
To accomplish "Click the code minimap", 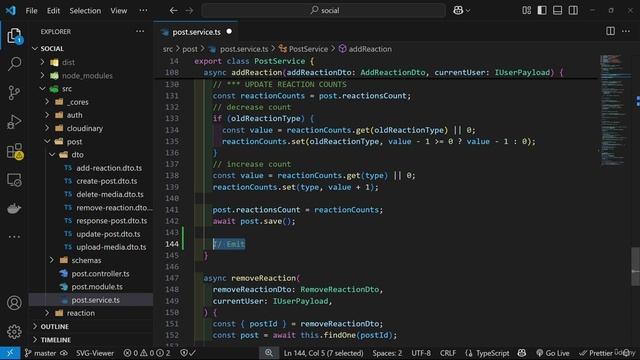I will (614, 110).
